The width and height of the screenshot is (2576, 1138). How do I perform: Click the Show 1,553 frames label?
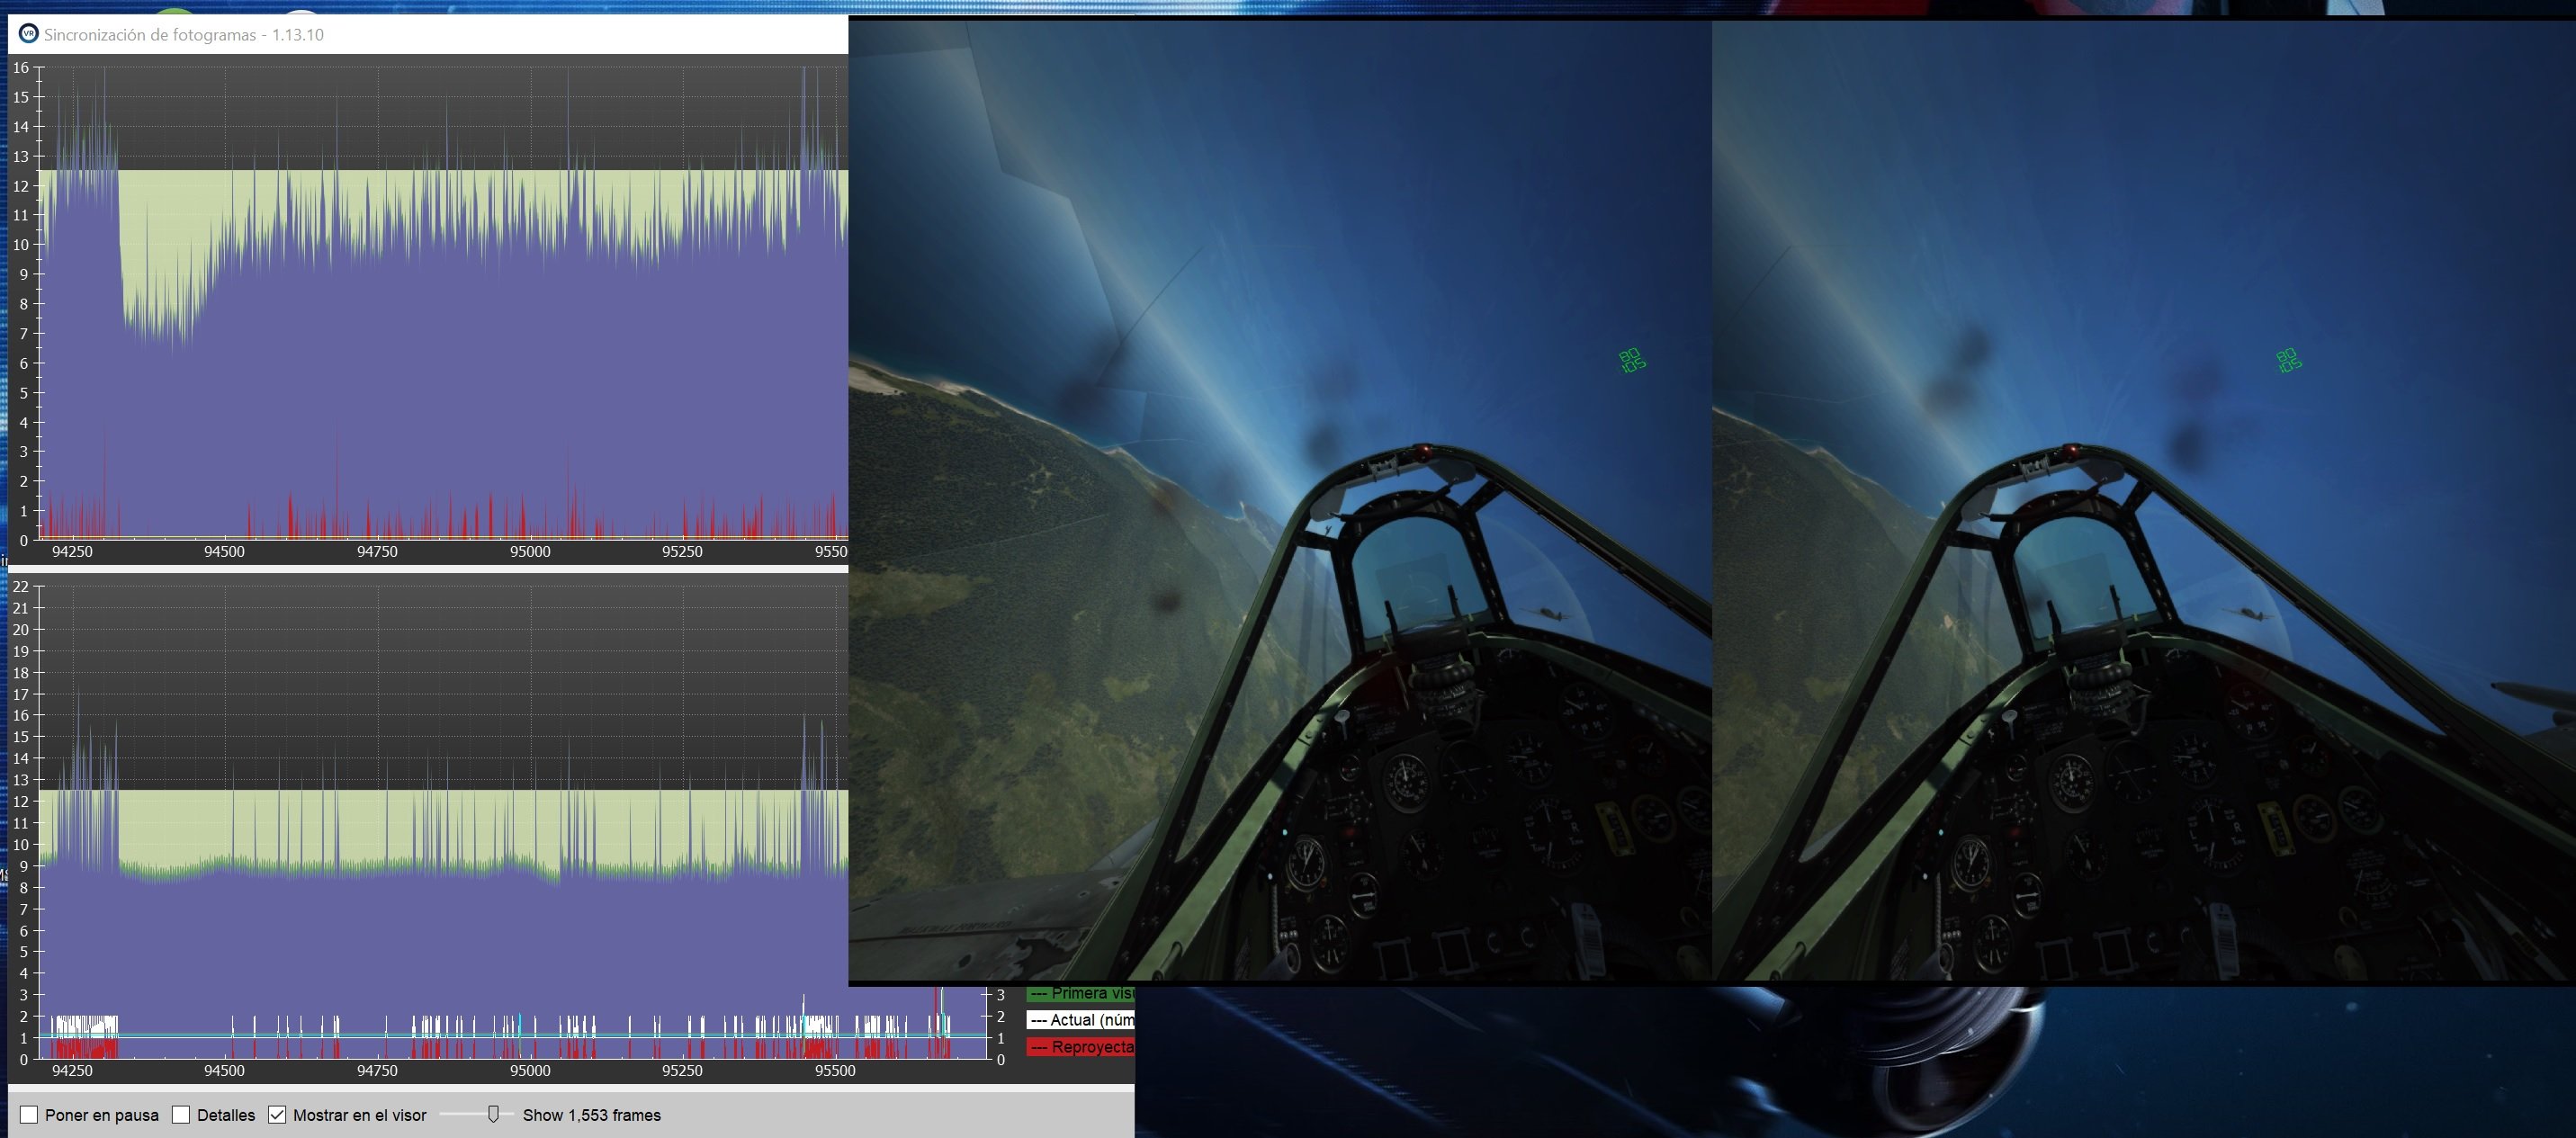pos(591,1115)
